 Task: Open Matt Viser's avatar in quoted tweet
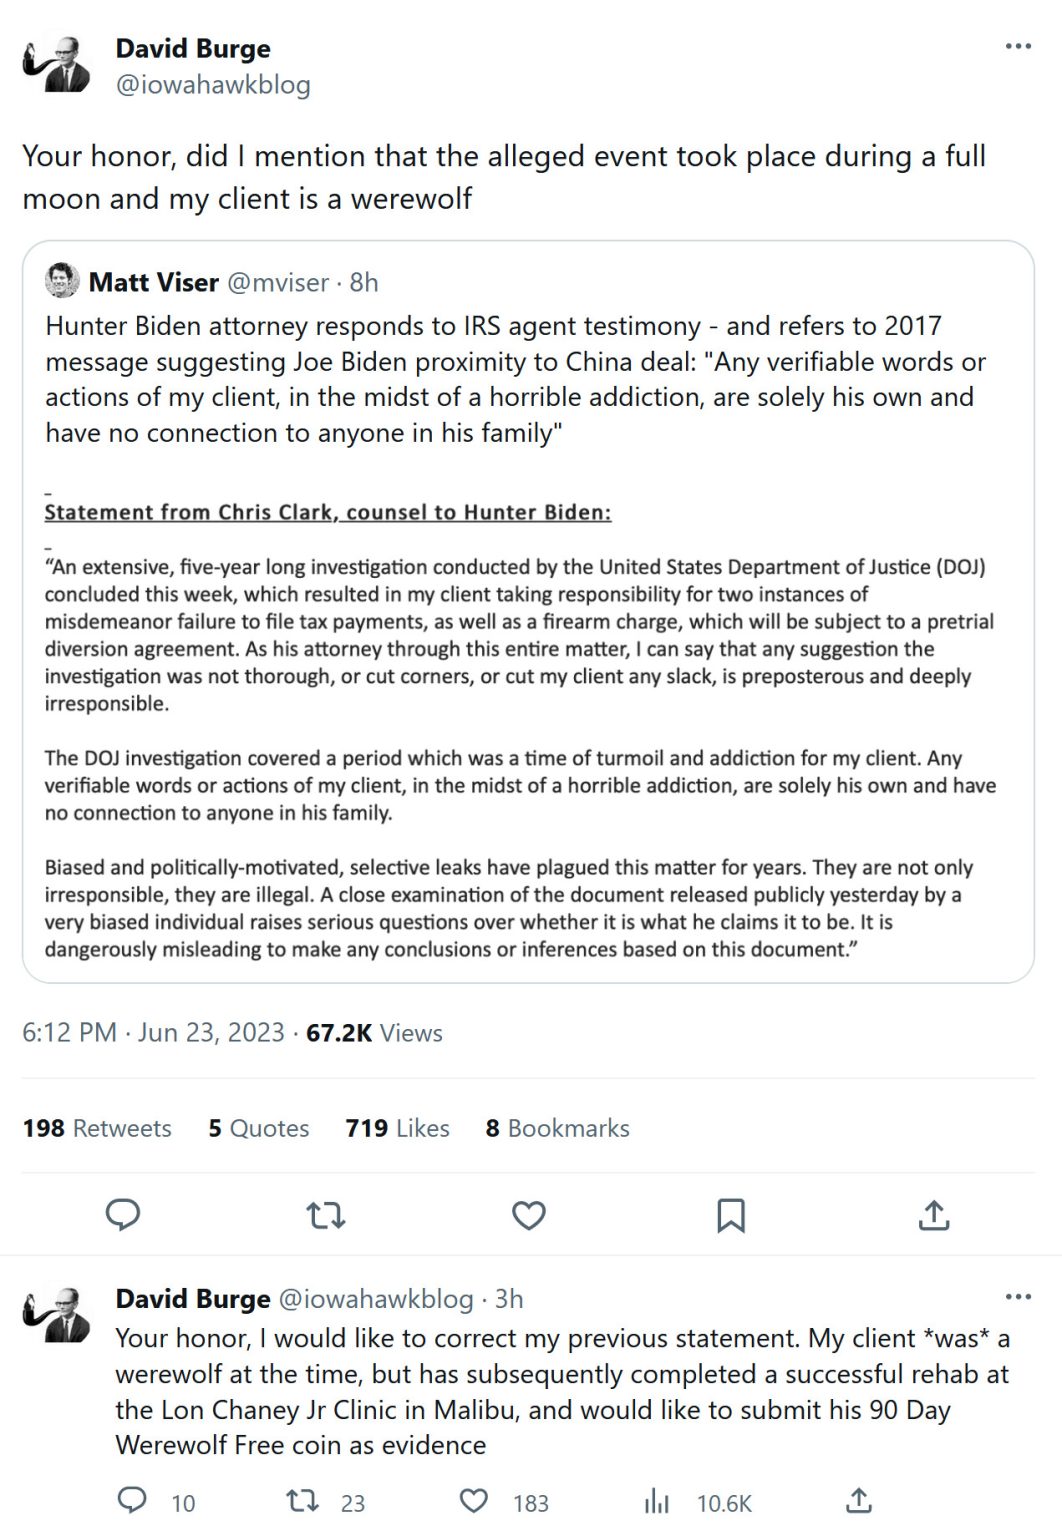(x=62, y=281)
